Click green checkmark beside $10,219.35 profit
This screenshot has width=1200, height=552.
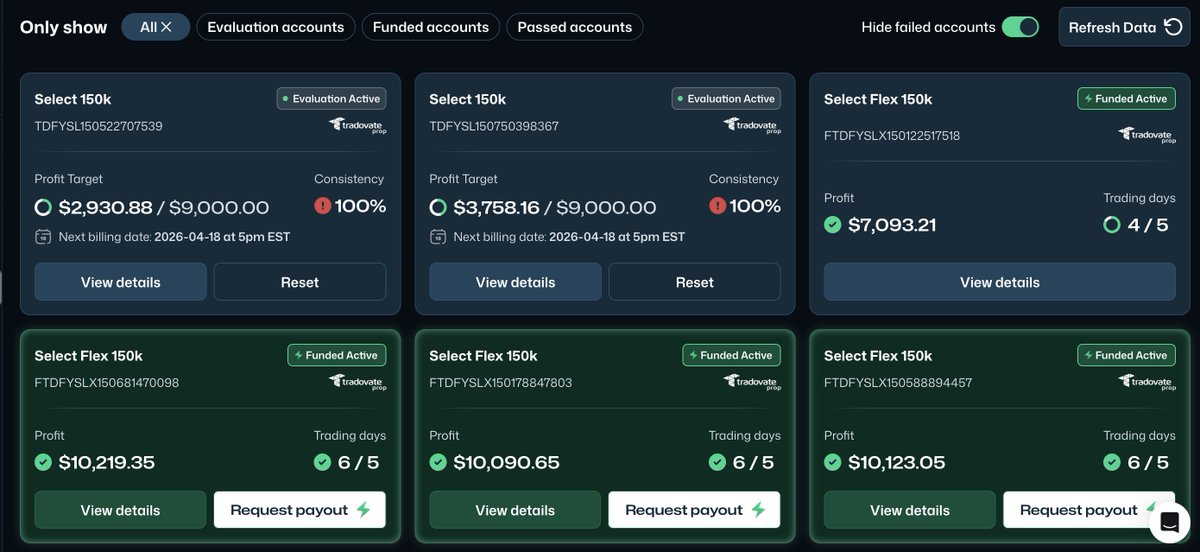pos(44,463)
